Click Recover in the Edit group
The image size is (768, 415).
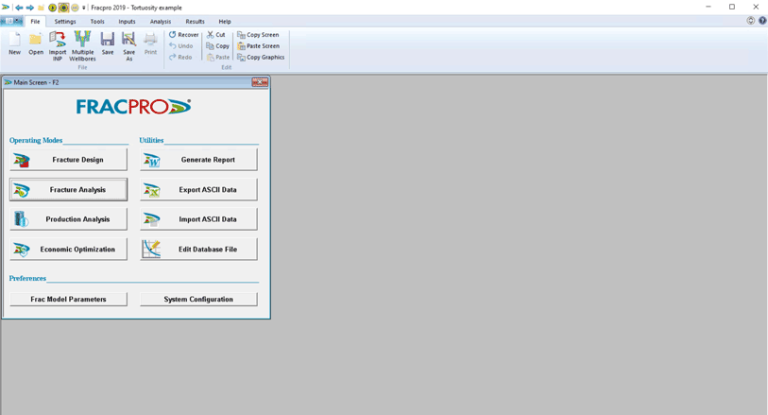[x=184, y=35]
